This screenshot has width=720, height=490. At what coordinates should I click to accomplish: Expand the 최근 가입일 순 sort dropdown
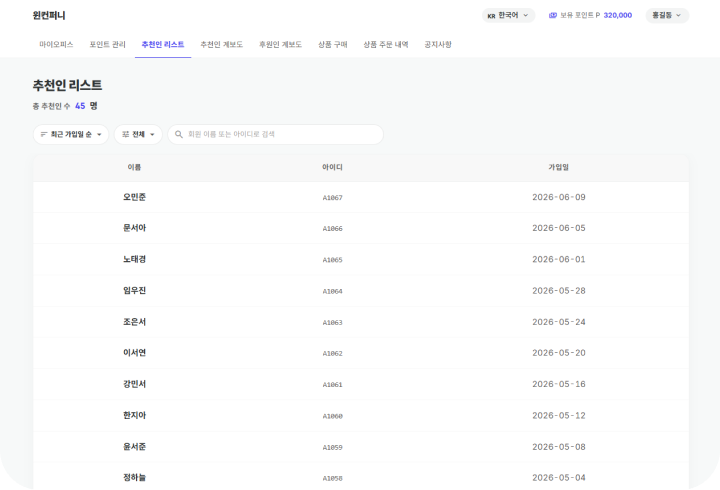tap(71, 135)
